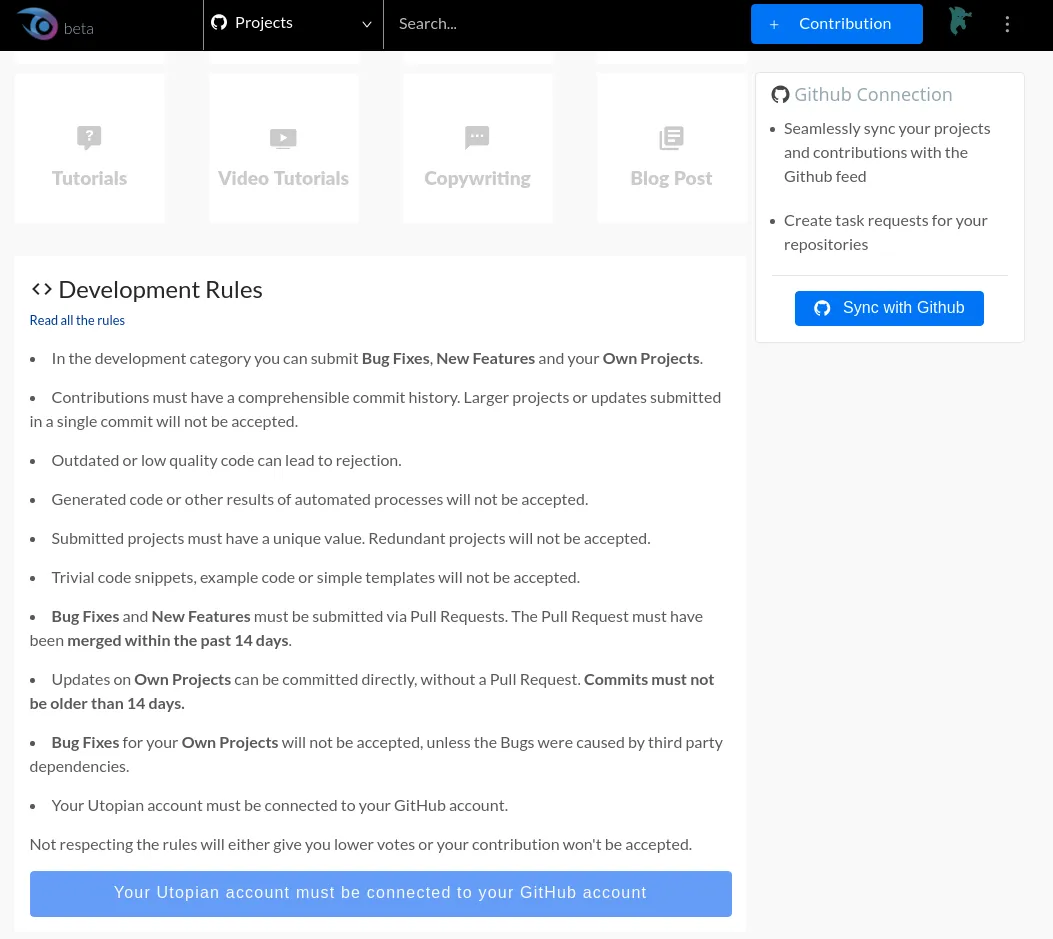The height and width of the screenshot is (939, 1053).
Task: Expand the Projects chevron arrow
Action: (367, 24)
